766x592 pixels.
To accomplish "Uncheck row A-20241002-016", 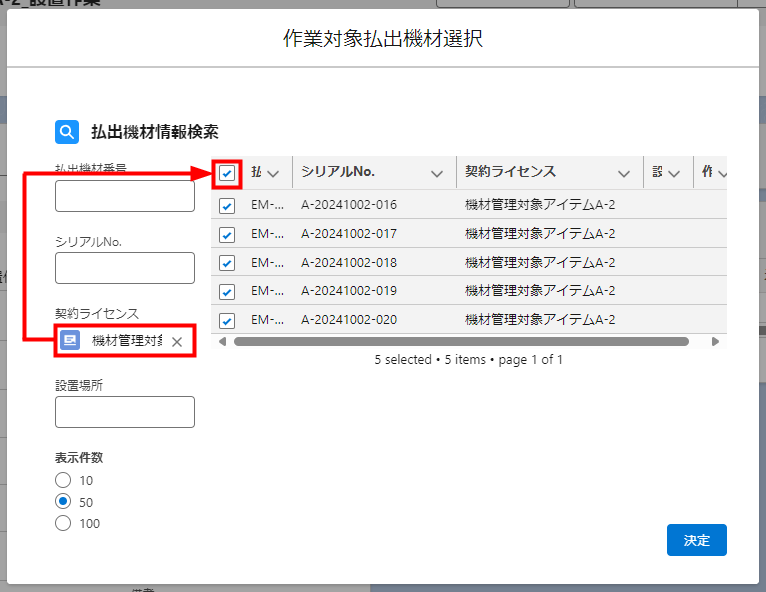I will click(227, 206).
